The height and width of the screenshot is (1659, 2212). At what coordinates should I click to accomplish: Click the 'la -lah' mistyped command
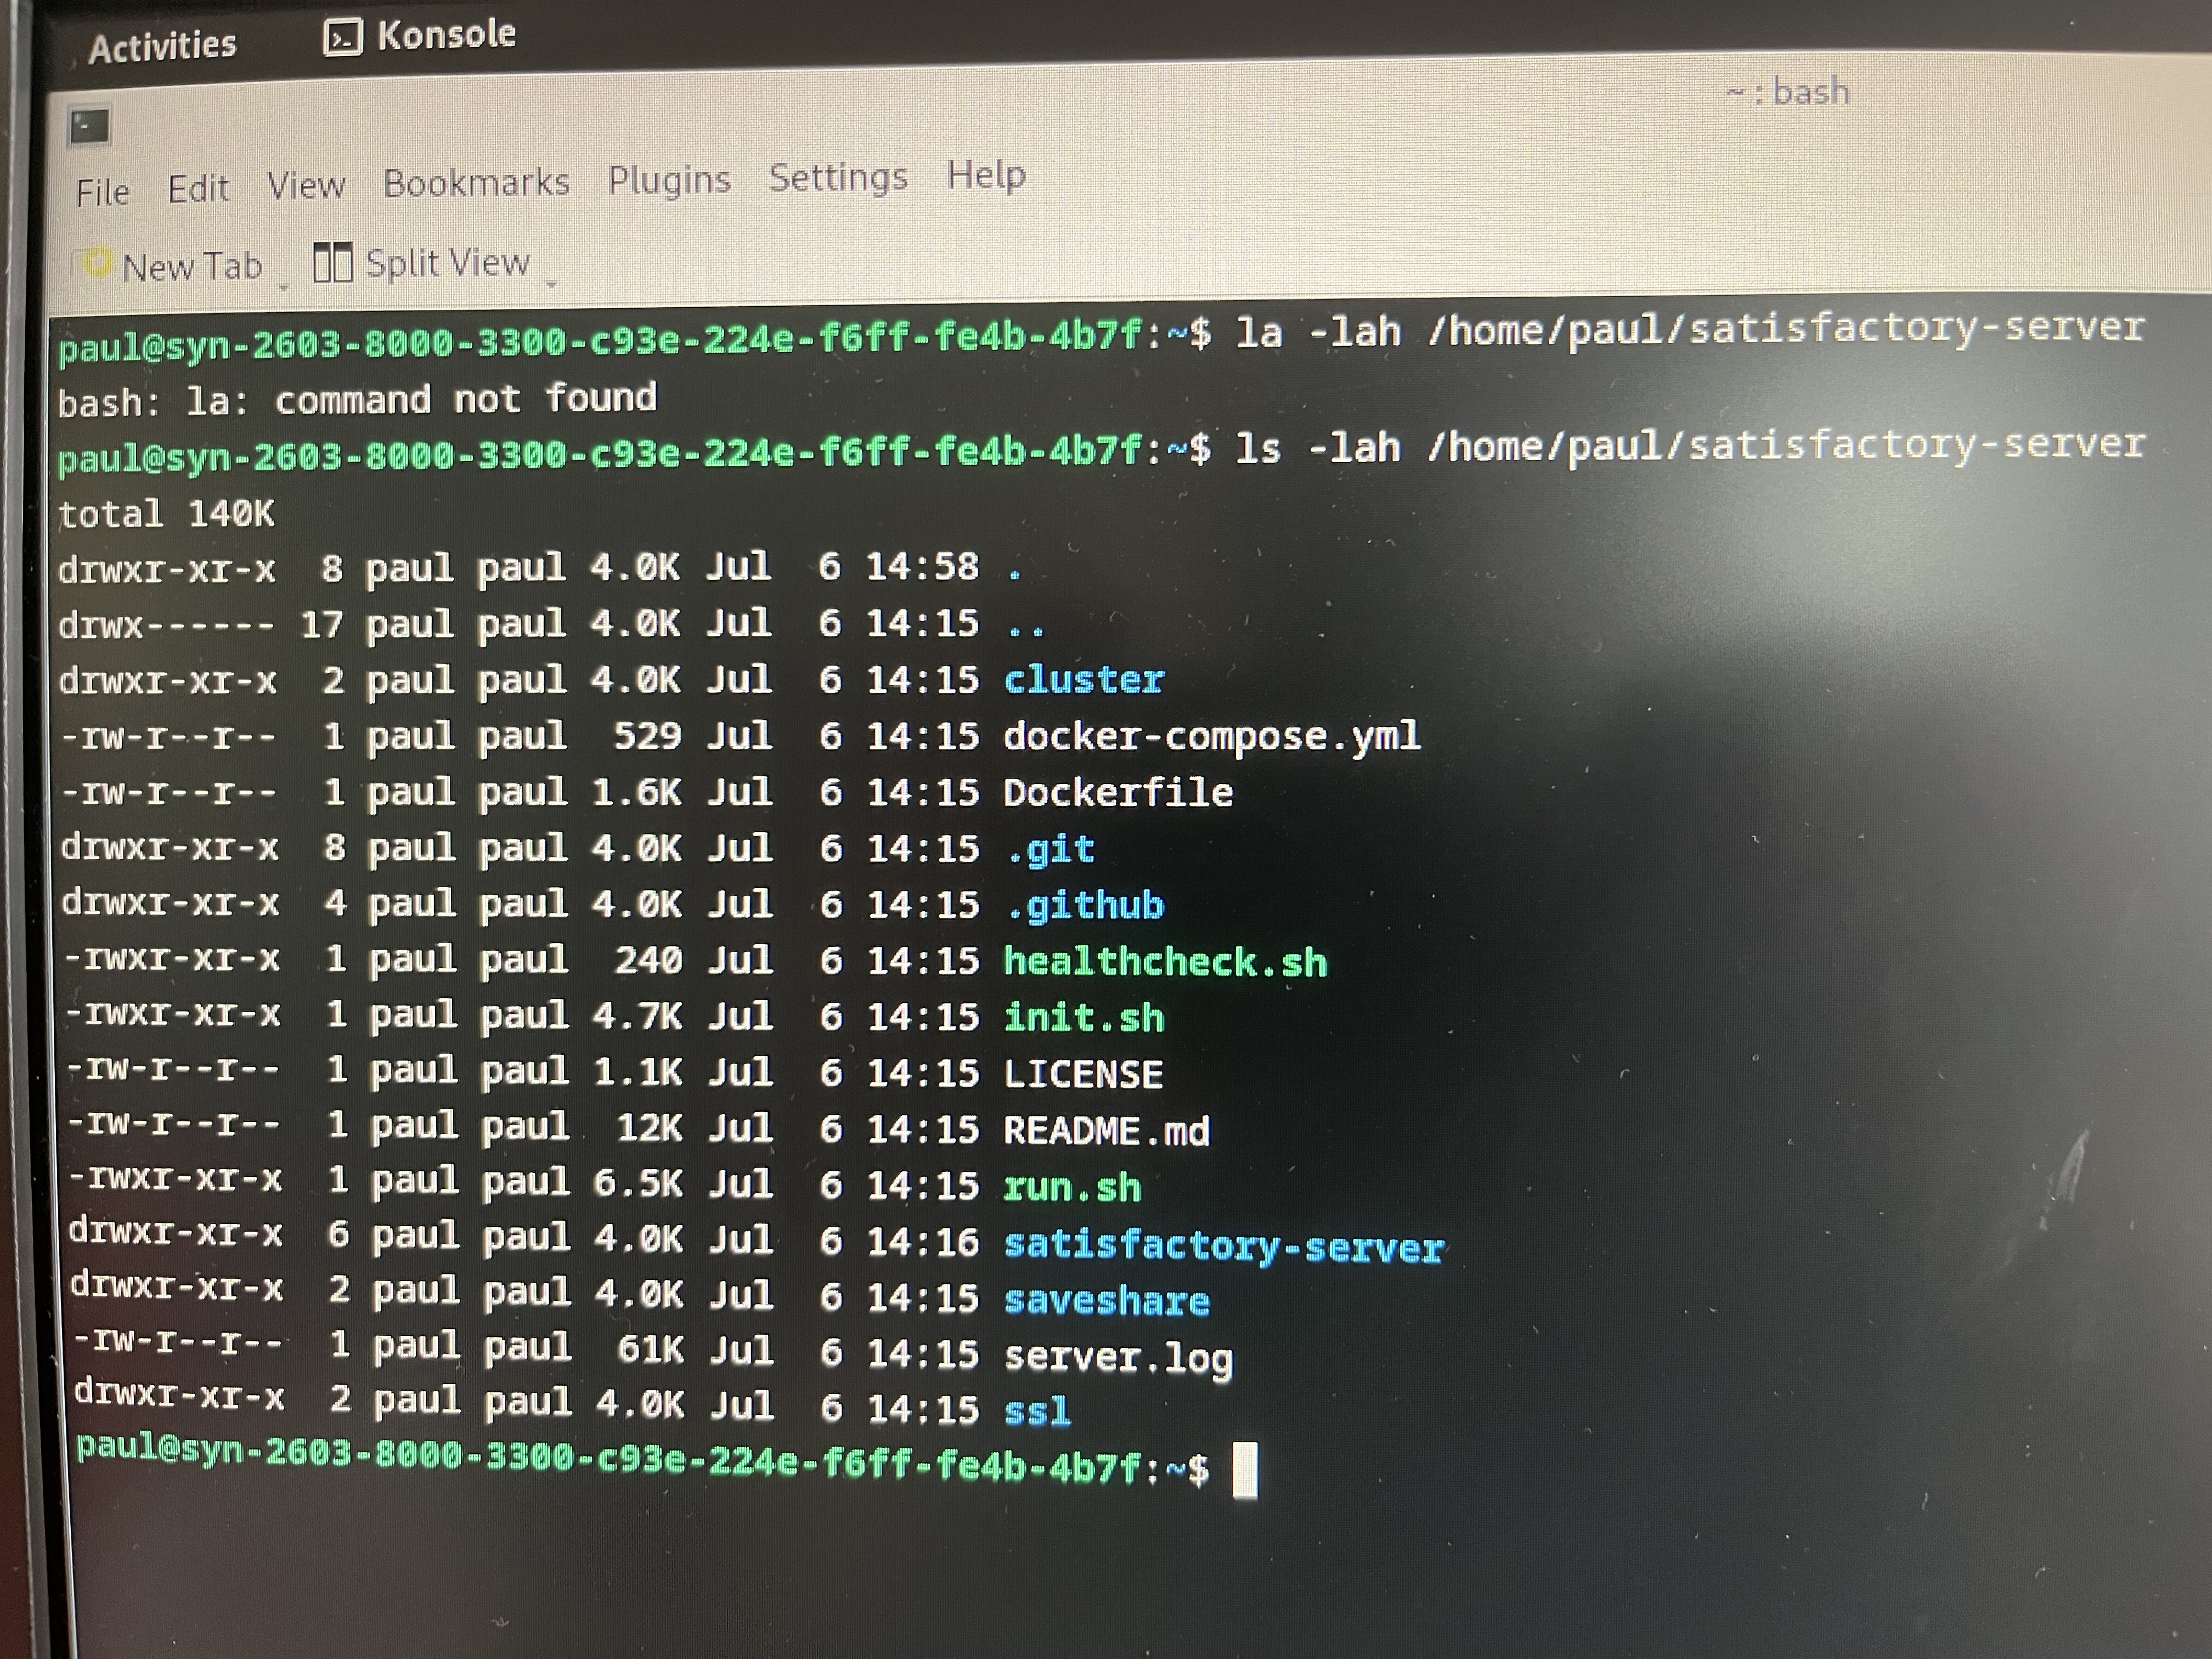pos(1318,332)
